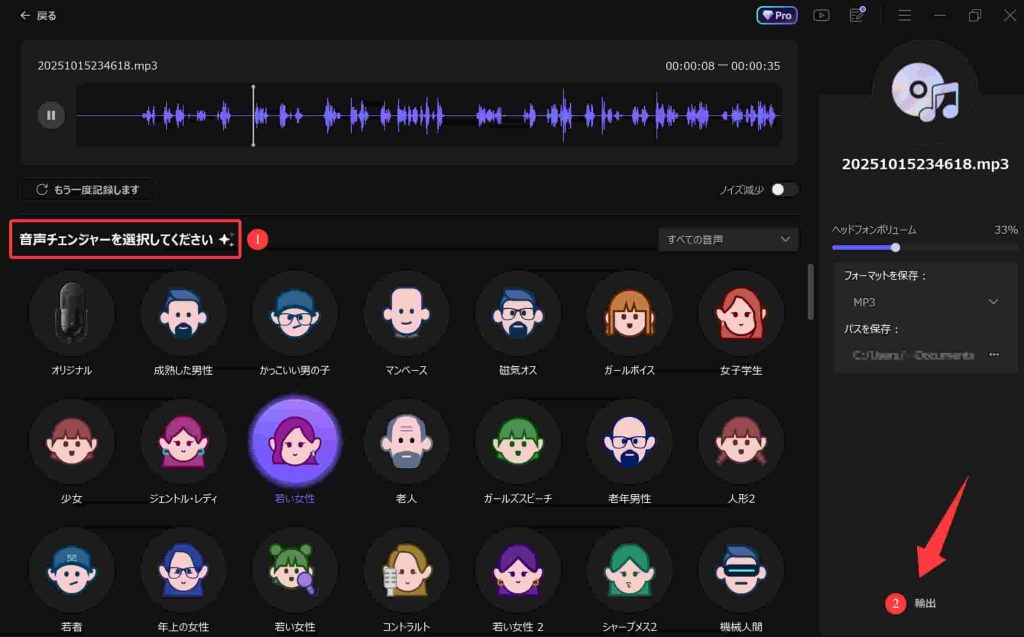
Task: Select the 女子学生 voice avatar
Action: pyautogui.click(x=740, y=313)
